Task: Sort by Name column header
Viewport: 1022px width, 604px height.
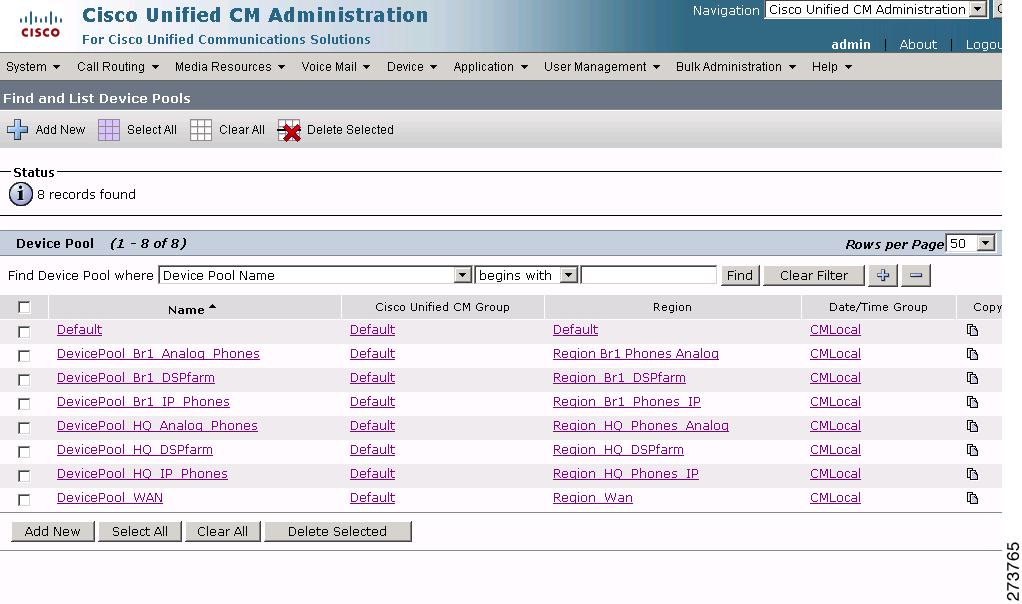Action: 192,309
